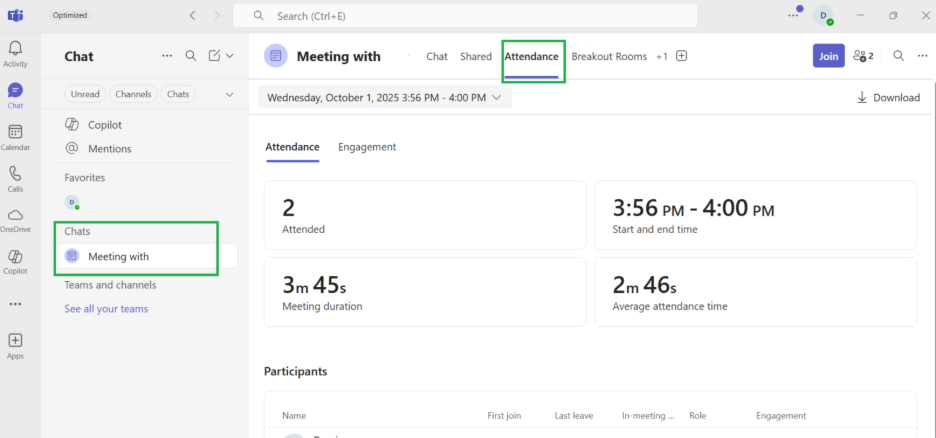This screenshot has height=438, width=936.
Task: Open more meeting options ellipsis
Action: point(922,56)
